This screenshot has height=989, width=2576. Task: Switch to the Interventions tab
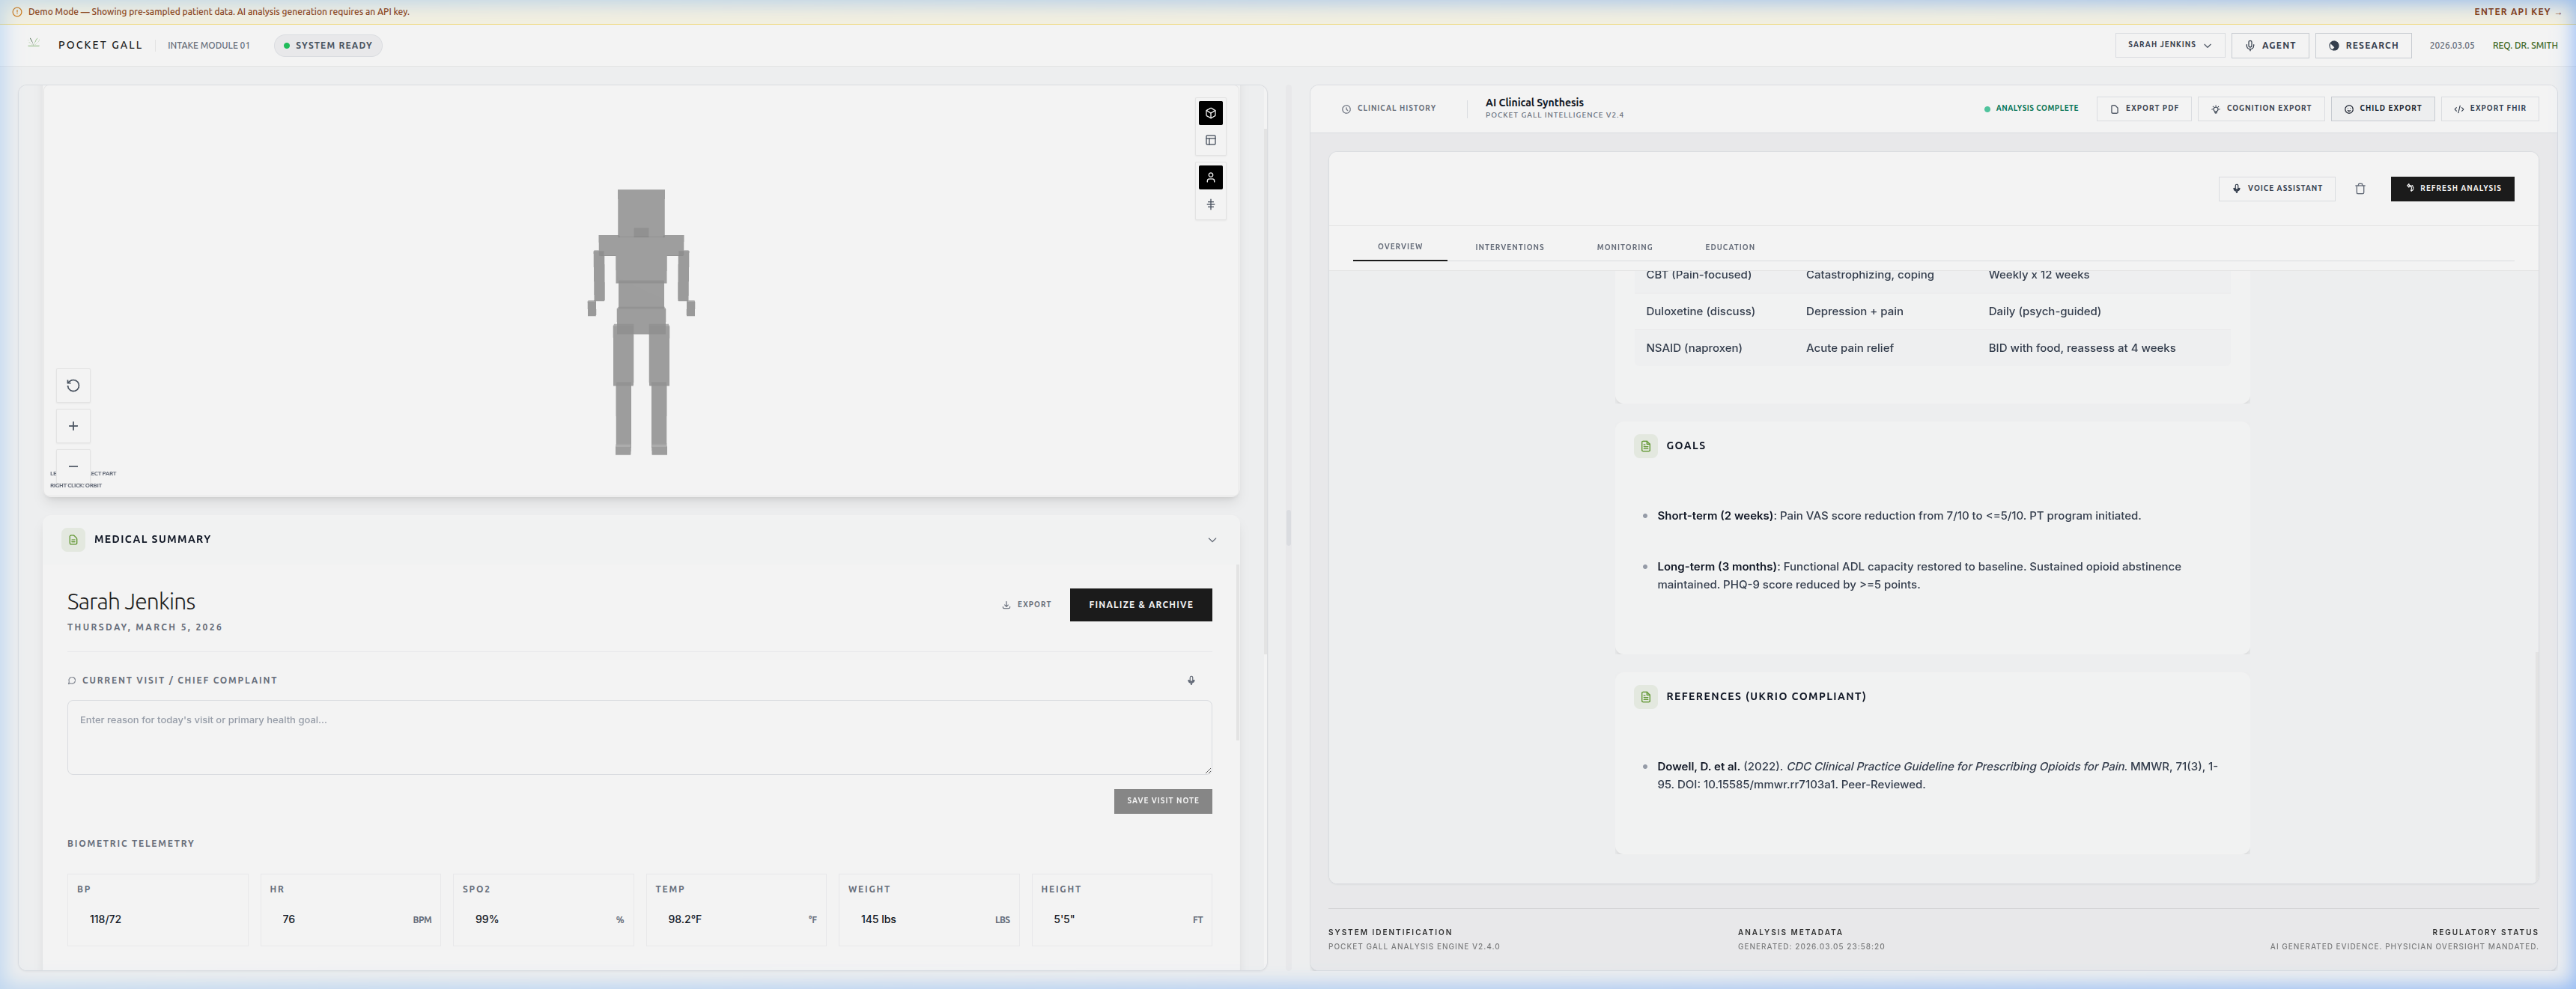[x=1508, y=247]
